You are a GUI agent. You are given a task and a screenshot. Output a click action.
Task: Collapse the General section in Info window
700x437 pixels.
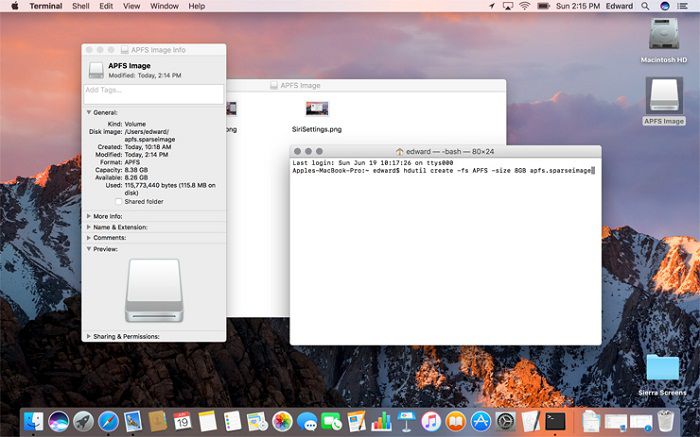(x=89, y=112)
